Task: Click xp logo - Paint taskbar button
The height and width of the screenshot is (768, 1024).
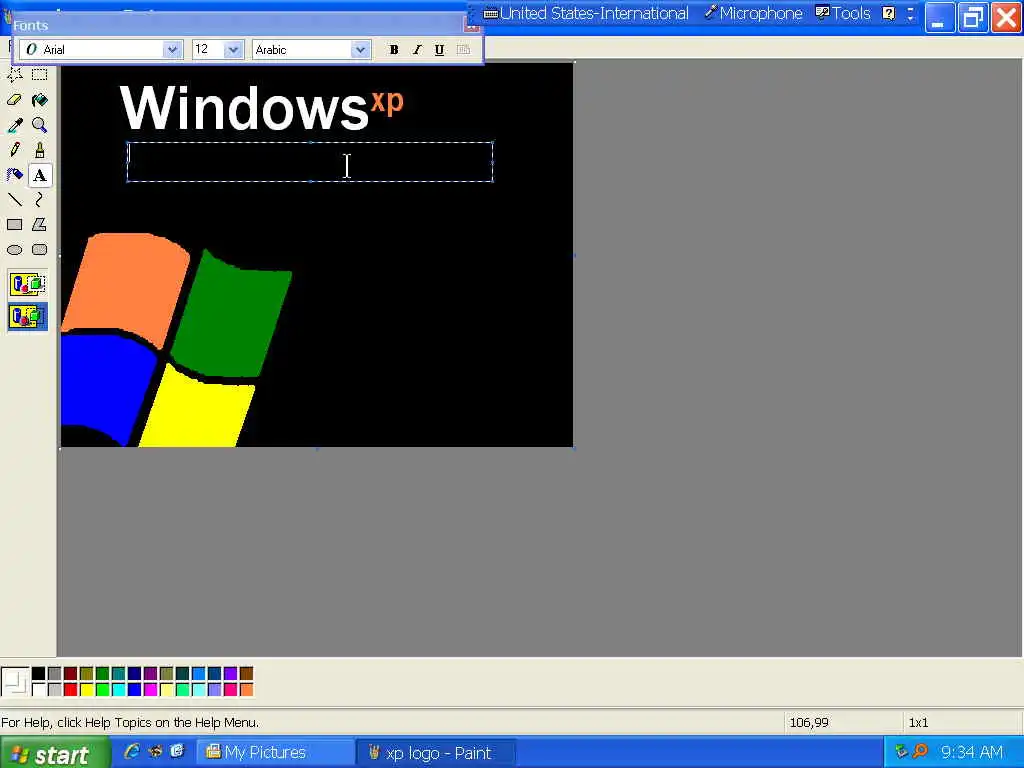Action: (x=436, y=753)
